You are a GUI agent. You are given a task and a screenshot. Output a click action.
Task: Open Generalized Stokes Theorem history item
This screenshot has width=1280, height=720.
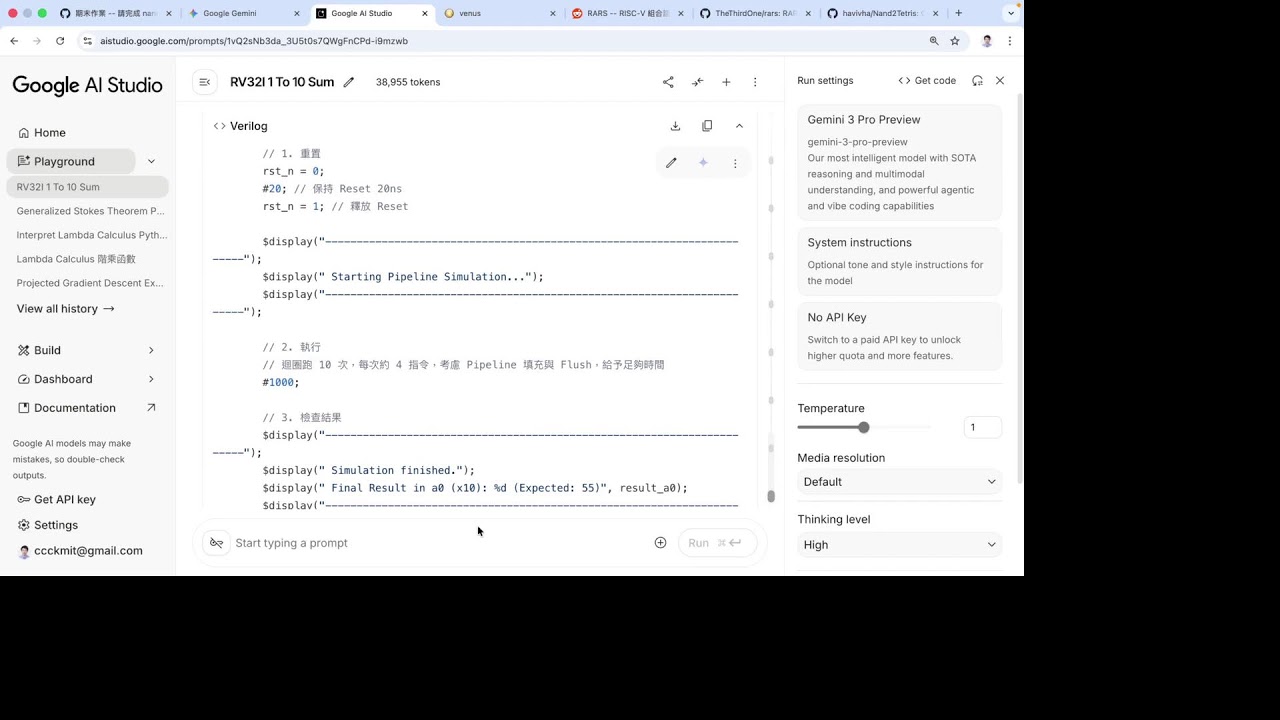(x=90, y=211)
